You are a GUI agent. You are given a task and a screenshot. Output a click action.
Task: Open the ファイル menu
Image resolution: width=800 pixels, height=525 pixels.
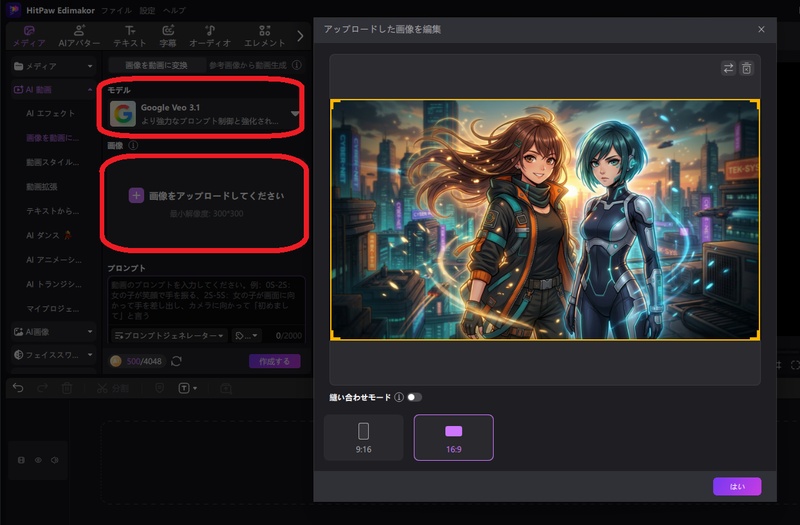click(x=116, y=10)
